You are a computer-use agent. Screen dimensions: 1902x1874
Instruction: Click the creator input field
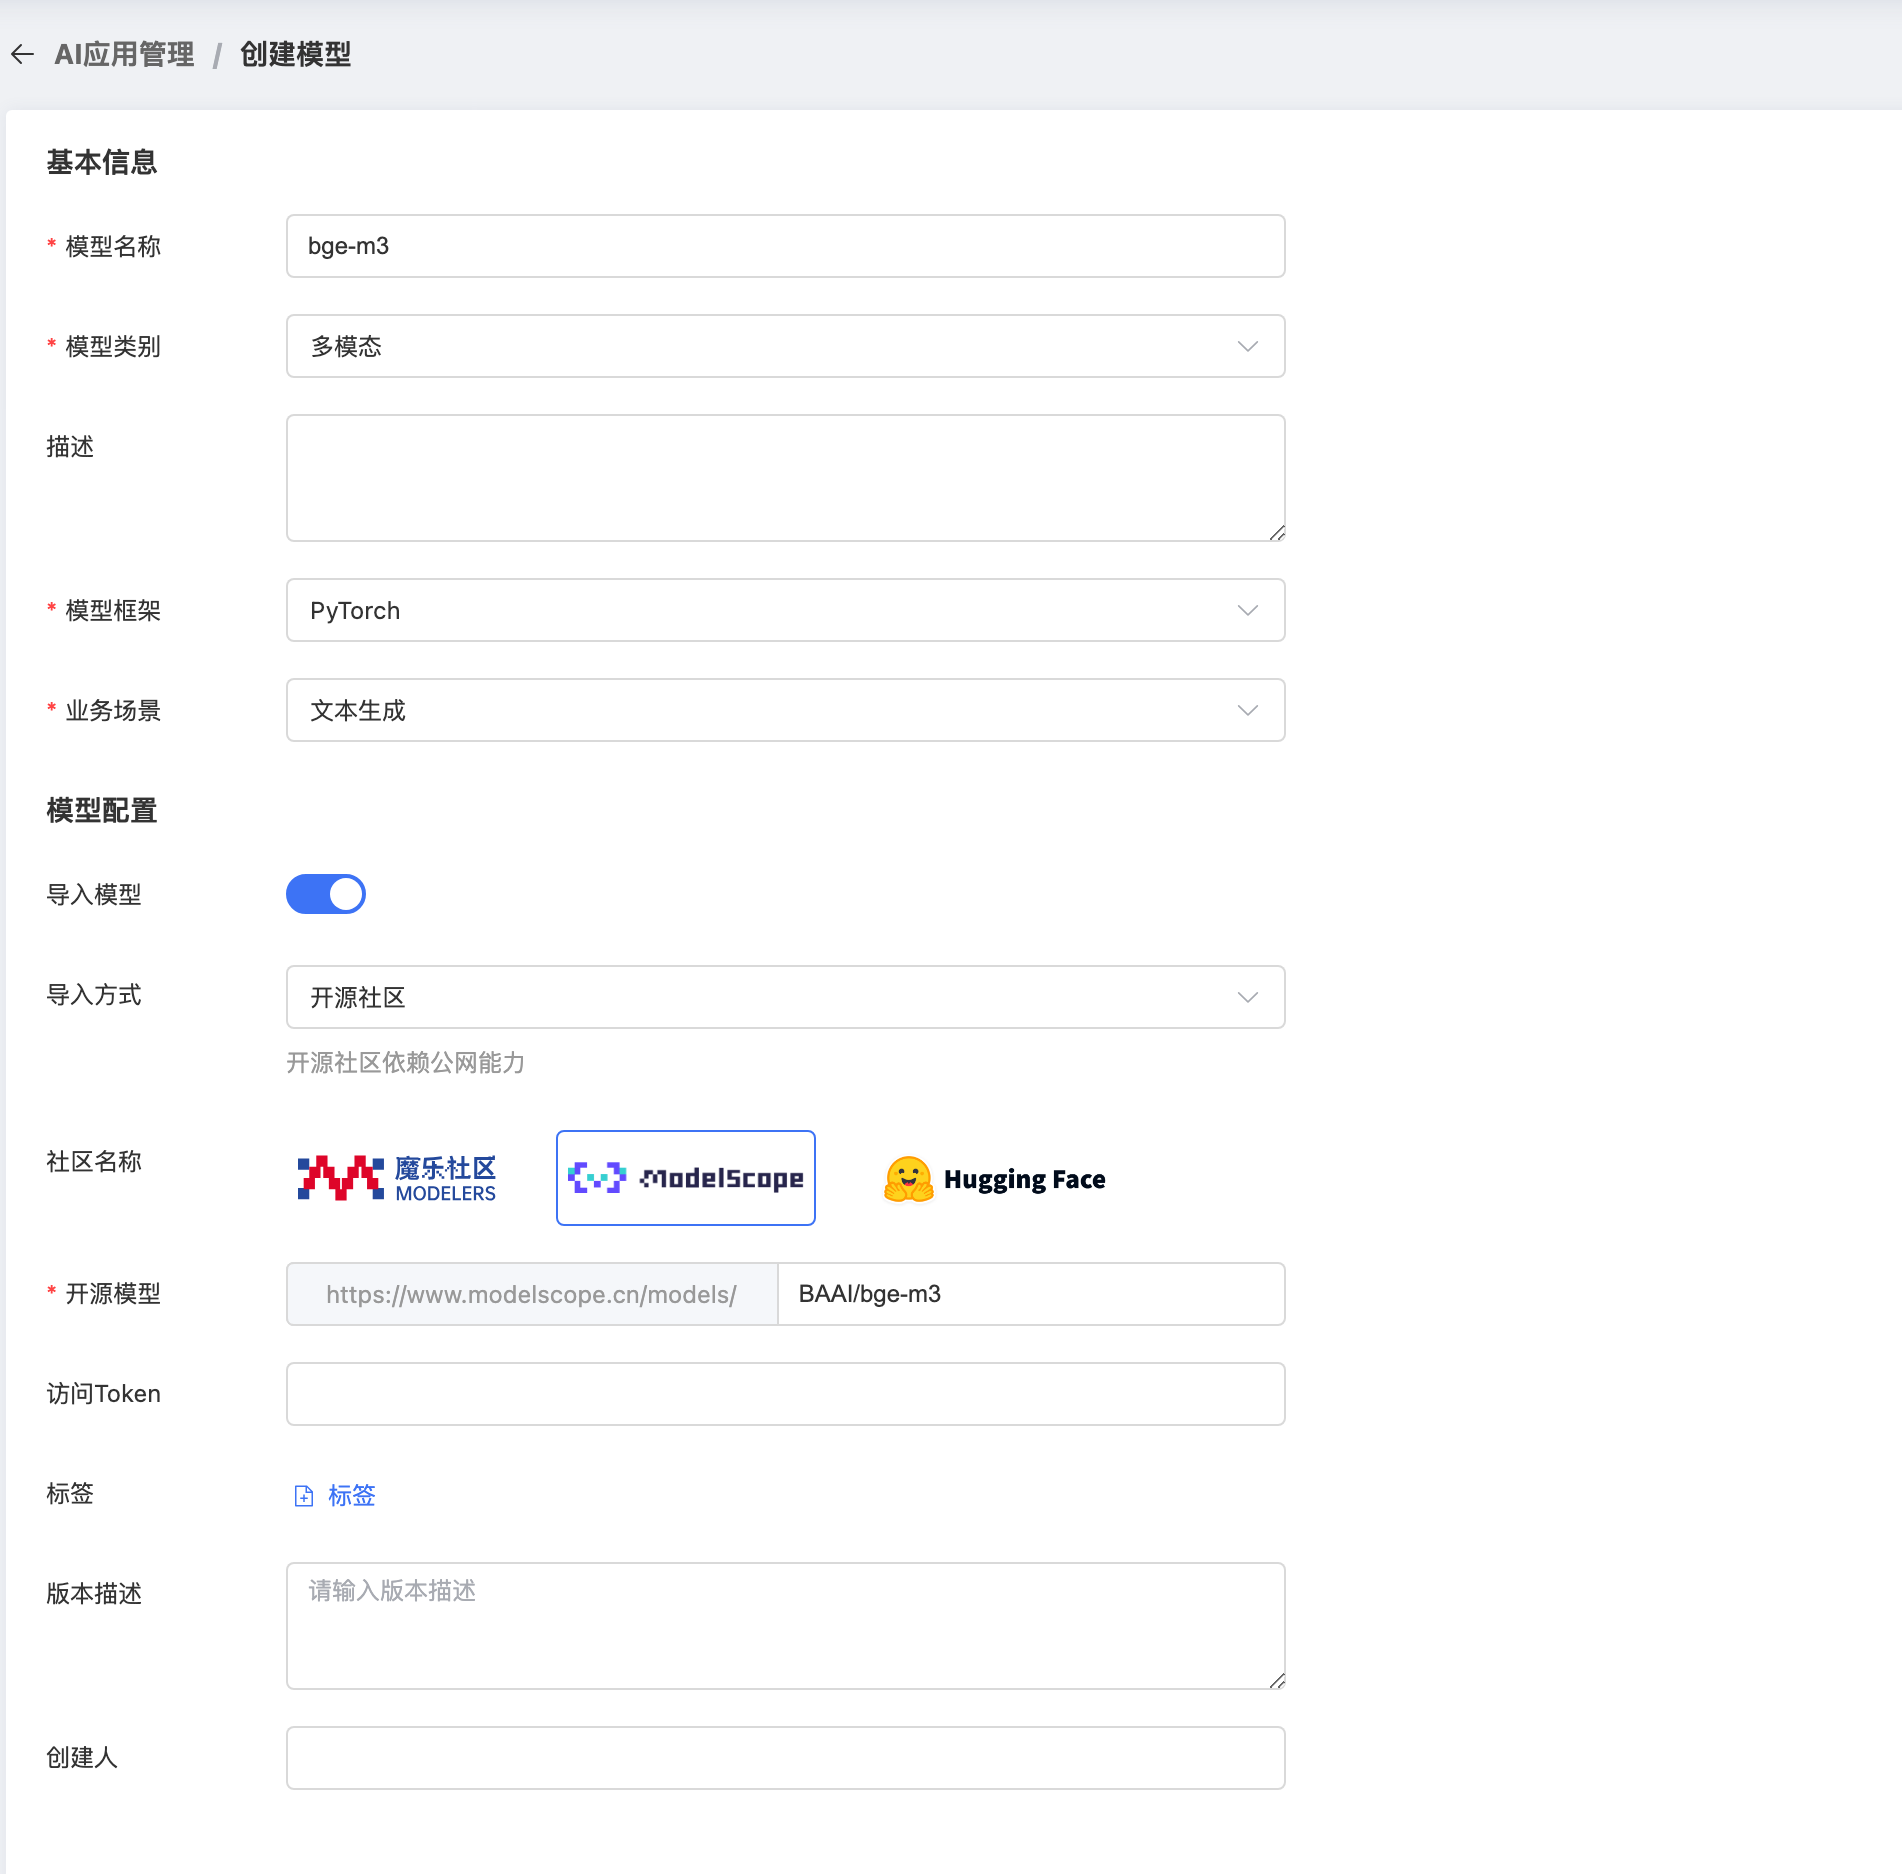point(785,1758)
